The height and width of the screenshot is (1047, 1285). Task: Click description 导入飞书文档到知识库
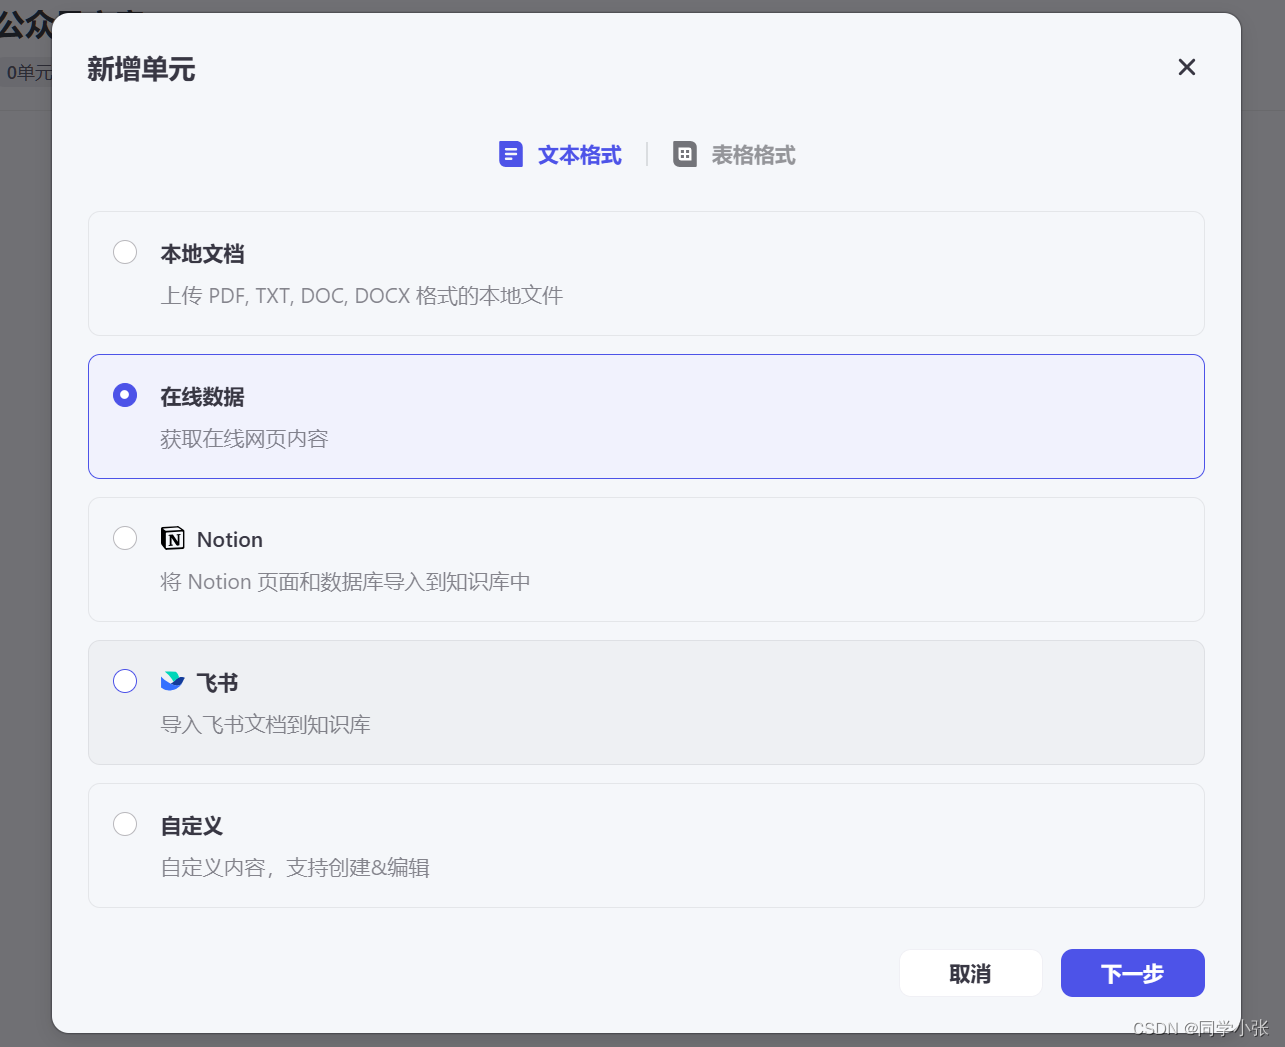[266, 725]
